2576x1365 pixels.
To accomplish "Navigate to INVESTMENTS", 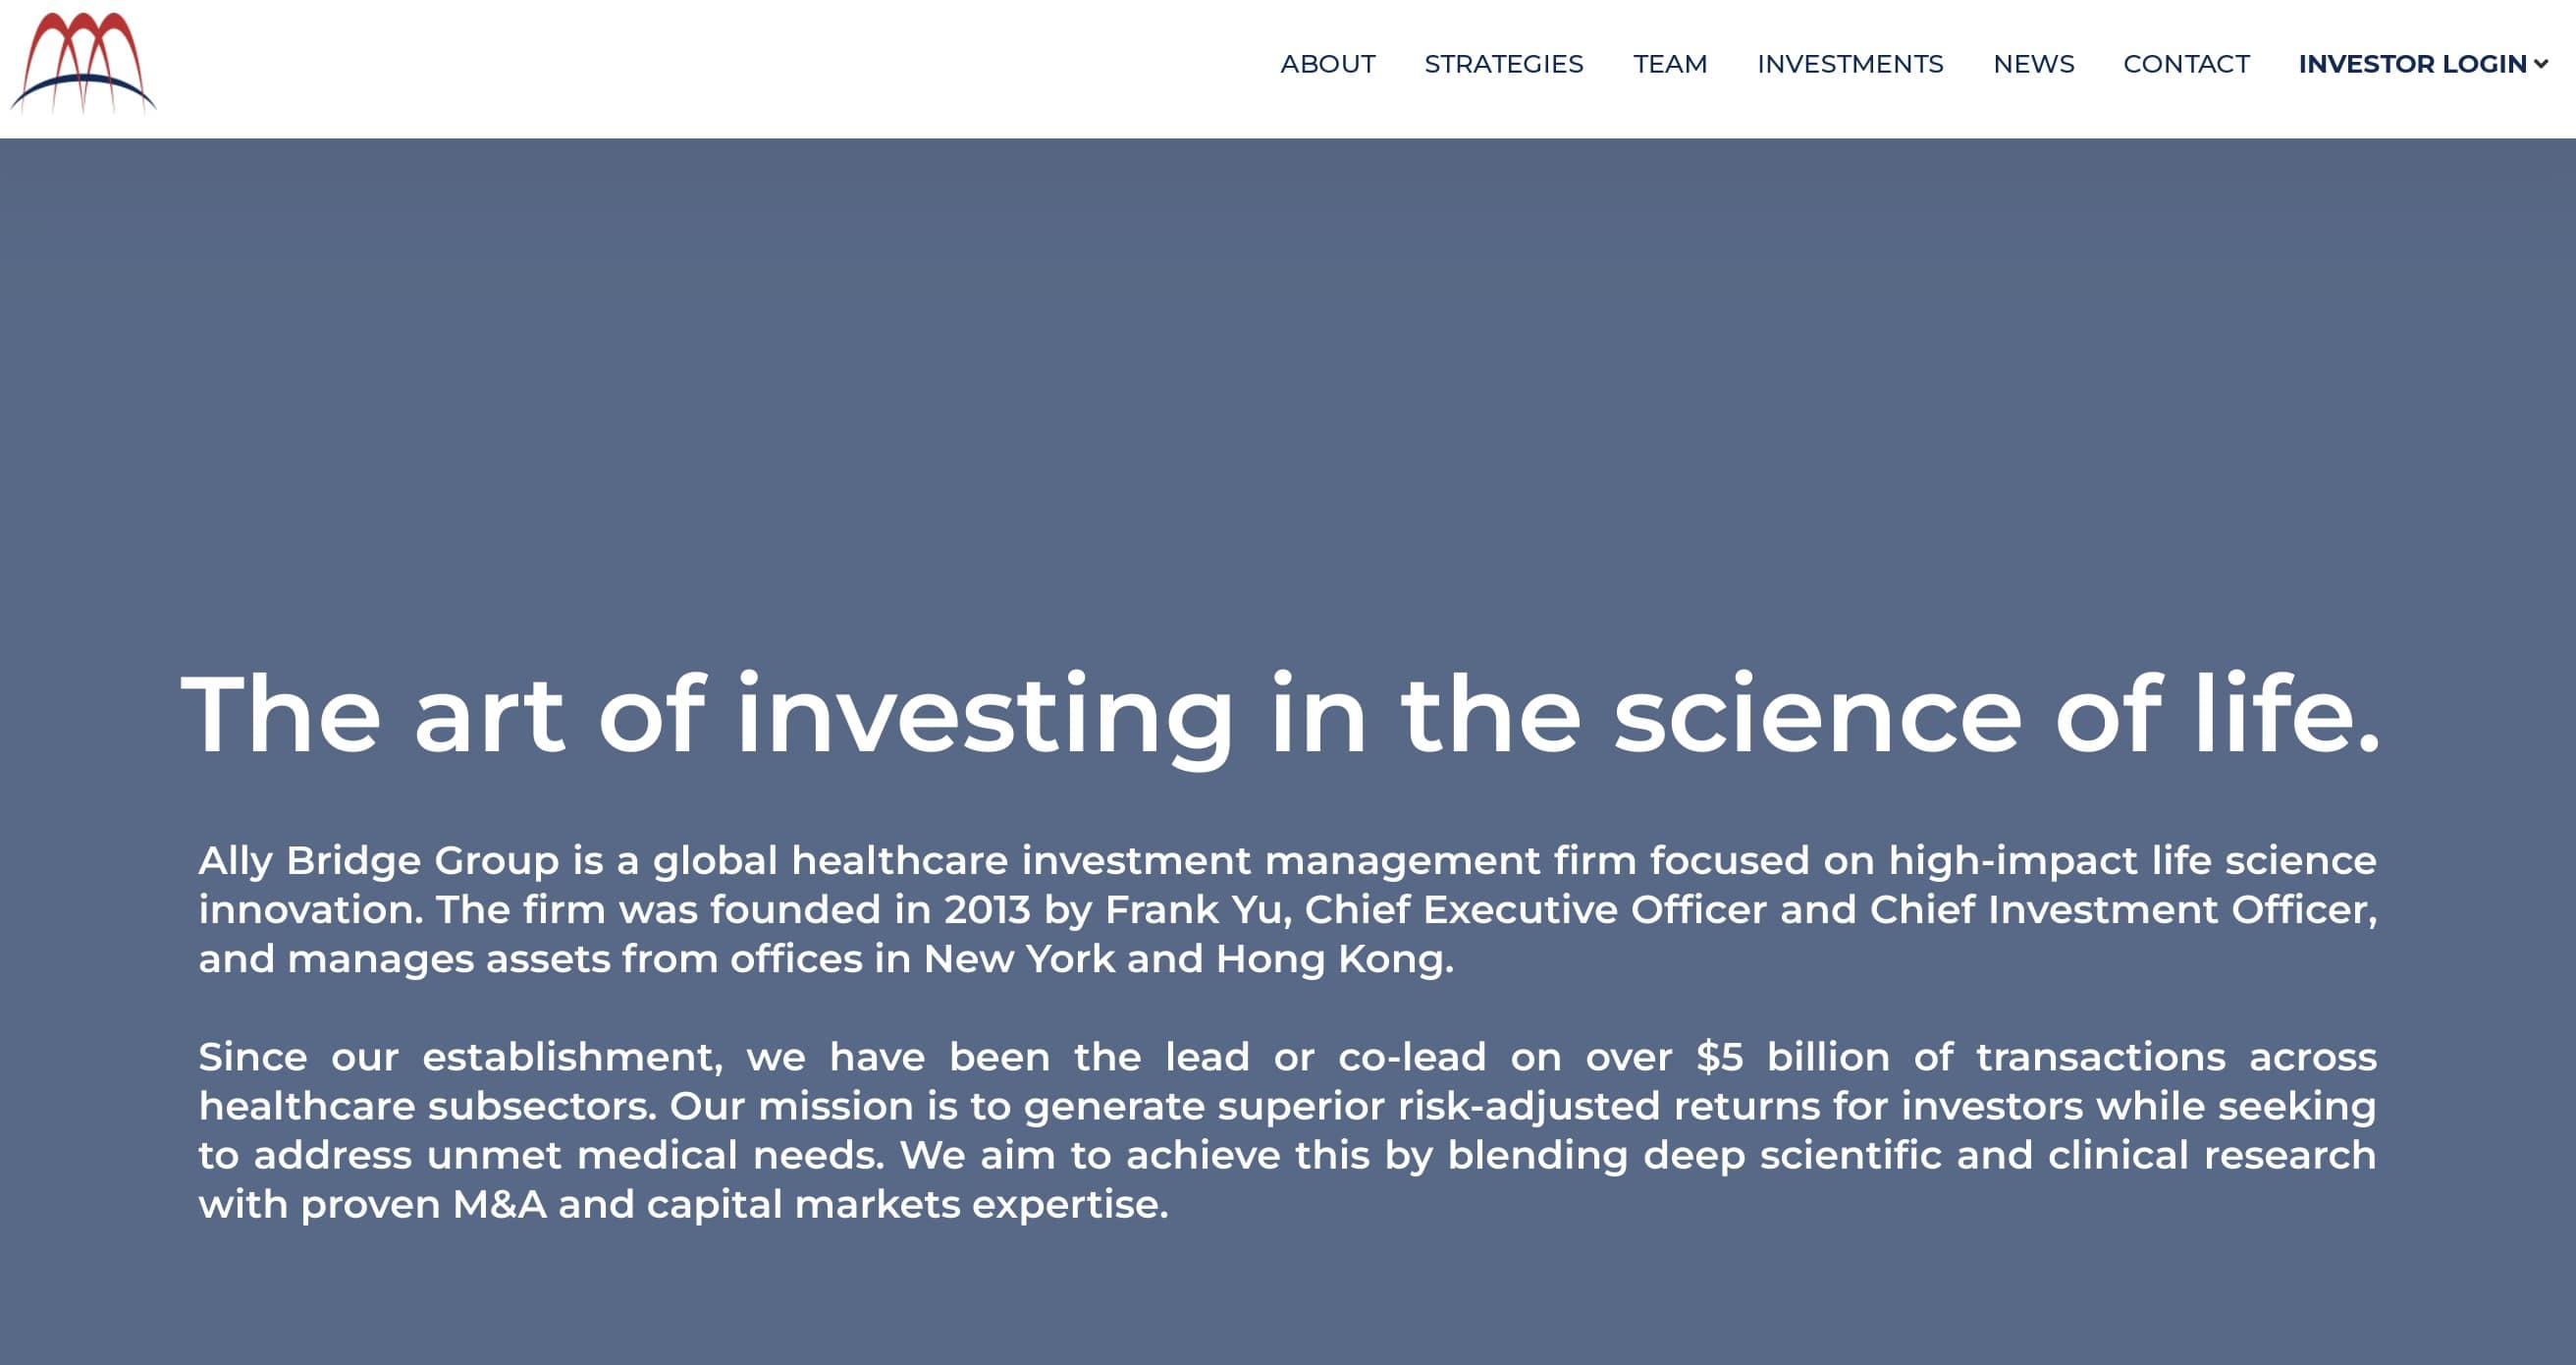I will [x=1850, y=64].
